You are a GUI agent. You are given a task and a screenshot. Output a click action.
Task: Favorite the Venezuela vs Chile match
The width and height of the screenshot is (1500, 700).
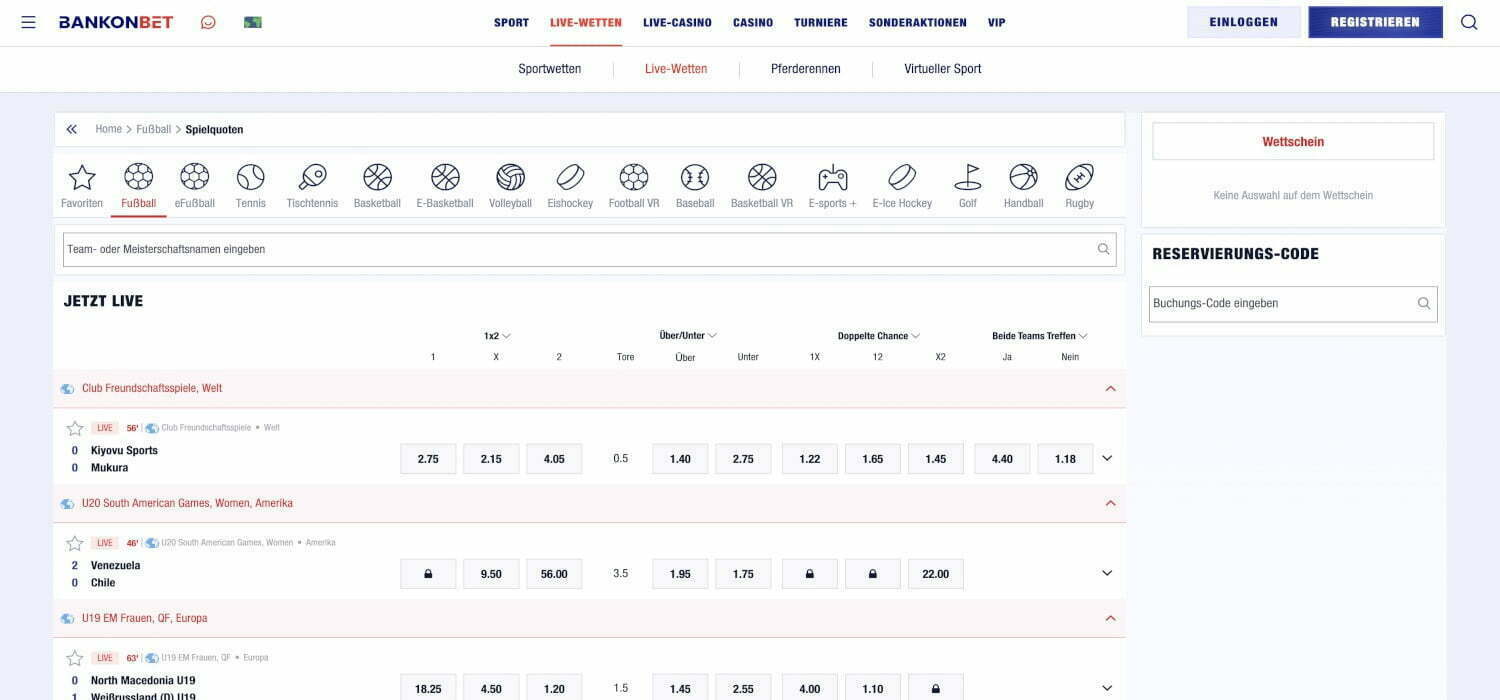[x=75, y=543]
